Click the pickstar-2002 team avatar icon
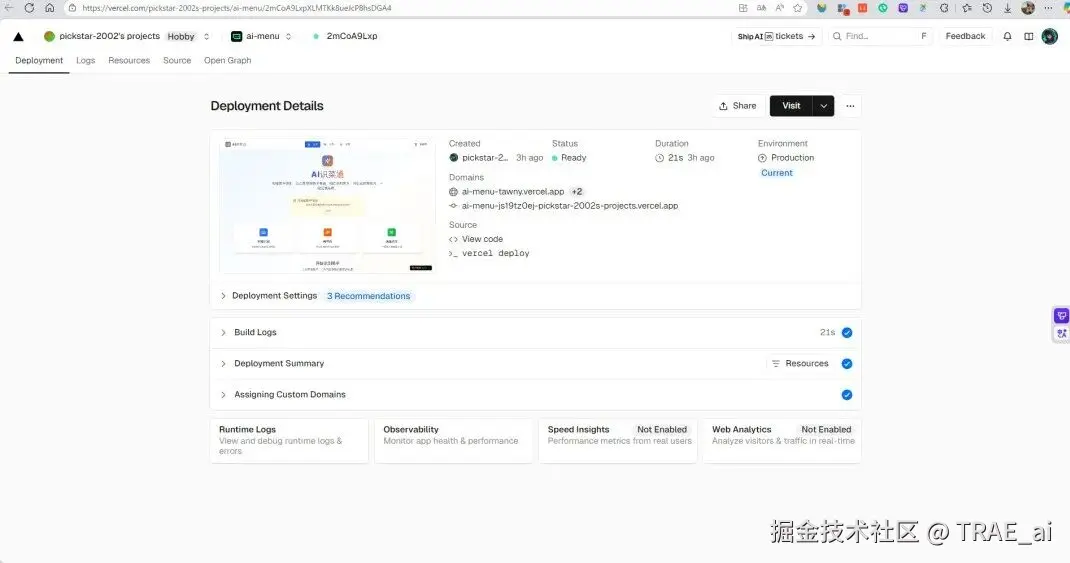 (x=49, y=36)
